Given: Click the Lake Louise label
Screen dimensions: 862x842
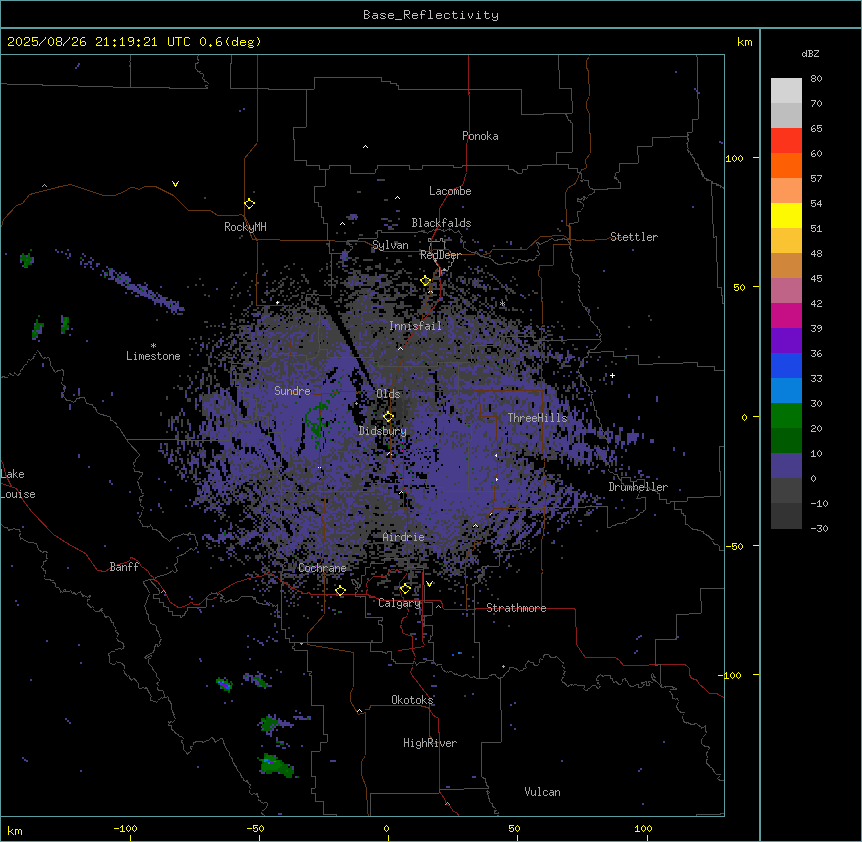Looking at the screenshot, I should coord(18,484).
